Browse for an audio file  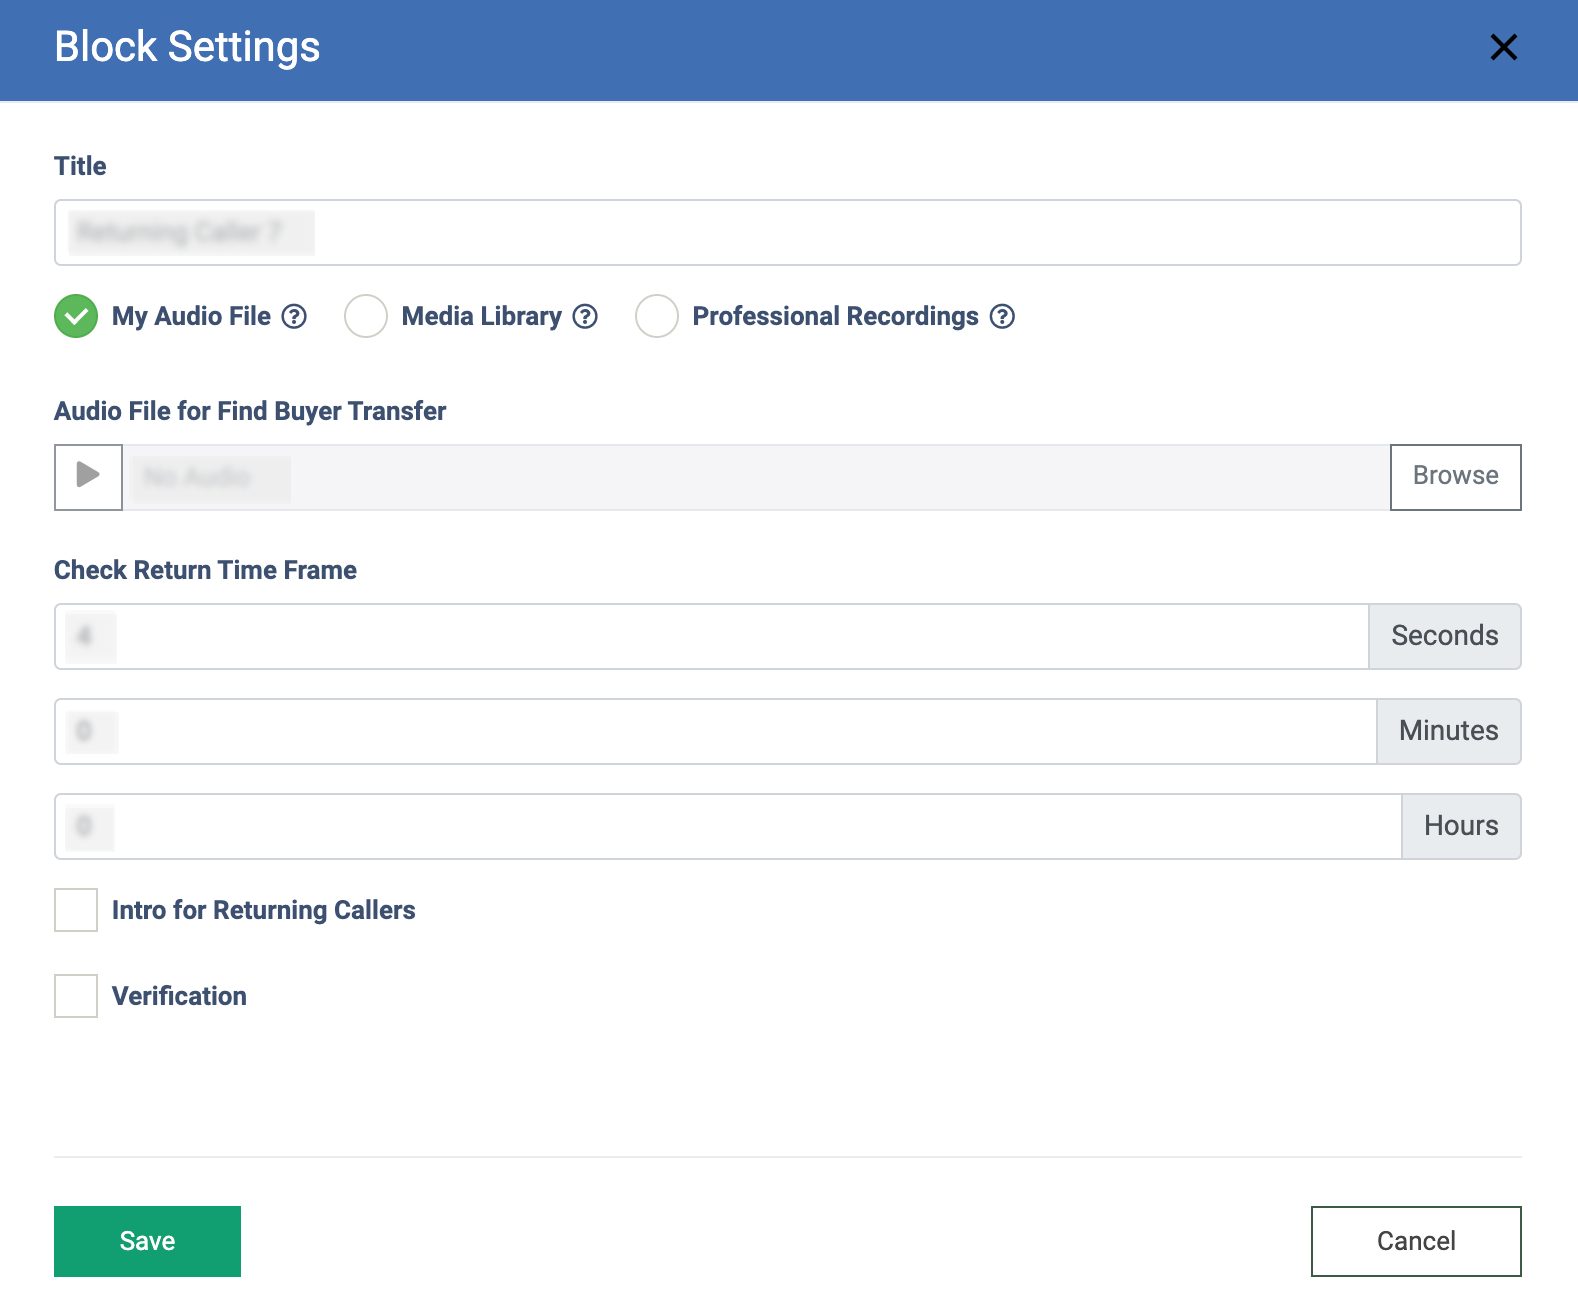(1455, 477)
